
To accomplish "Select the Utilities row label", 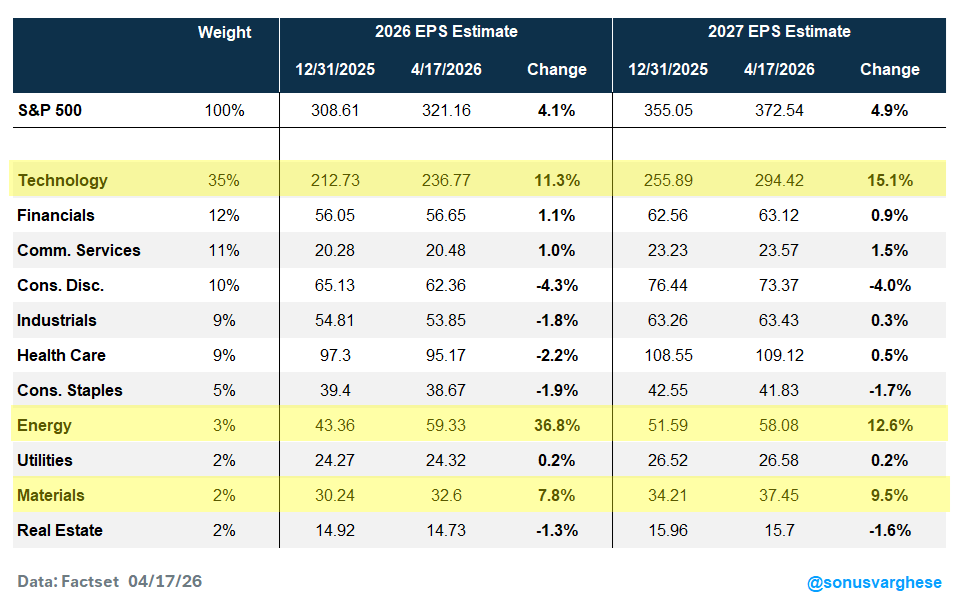I will 45,460.
